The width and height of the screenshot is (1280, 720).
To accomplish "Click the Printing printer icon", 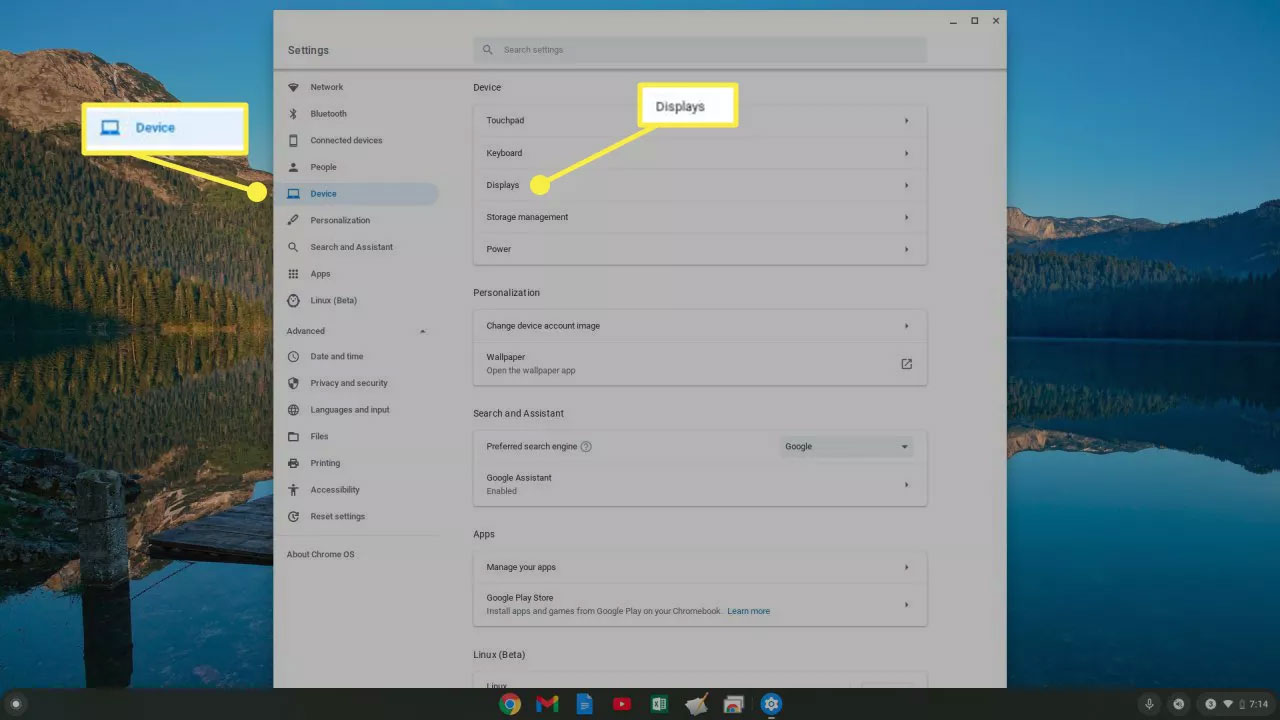I will [x=293, y=463].
